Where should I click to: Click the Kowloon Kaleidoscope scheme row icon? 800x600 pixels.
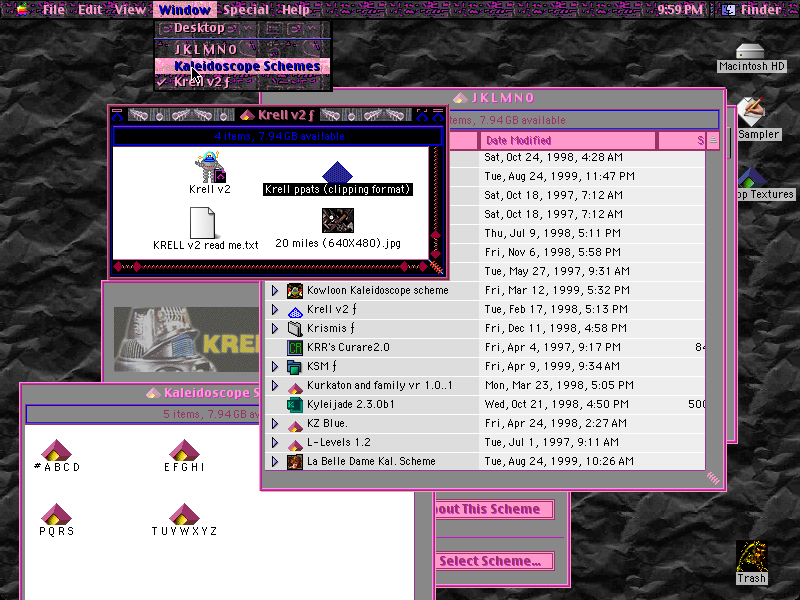pos(295,290)
